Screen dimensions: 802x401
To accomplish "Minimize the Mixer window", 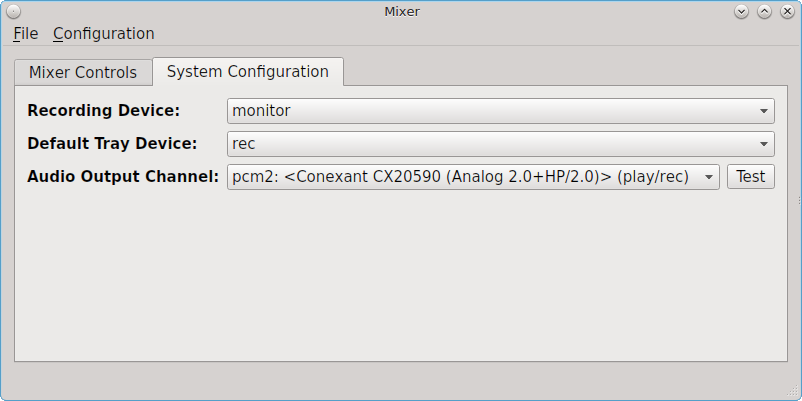I will pyautogui.click(x=741, y=11).
